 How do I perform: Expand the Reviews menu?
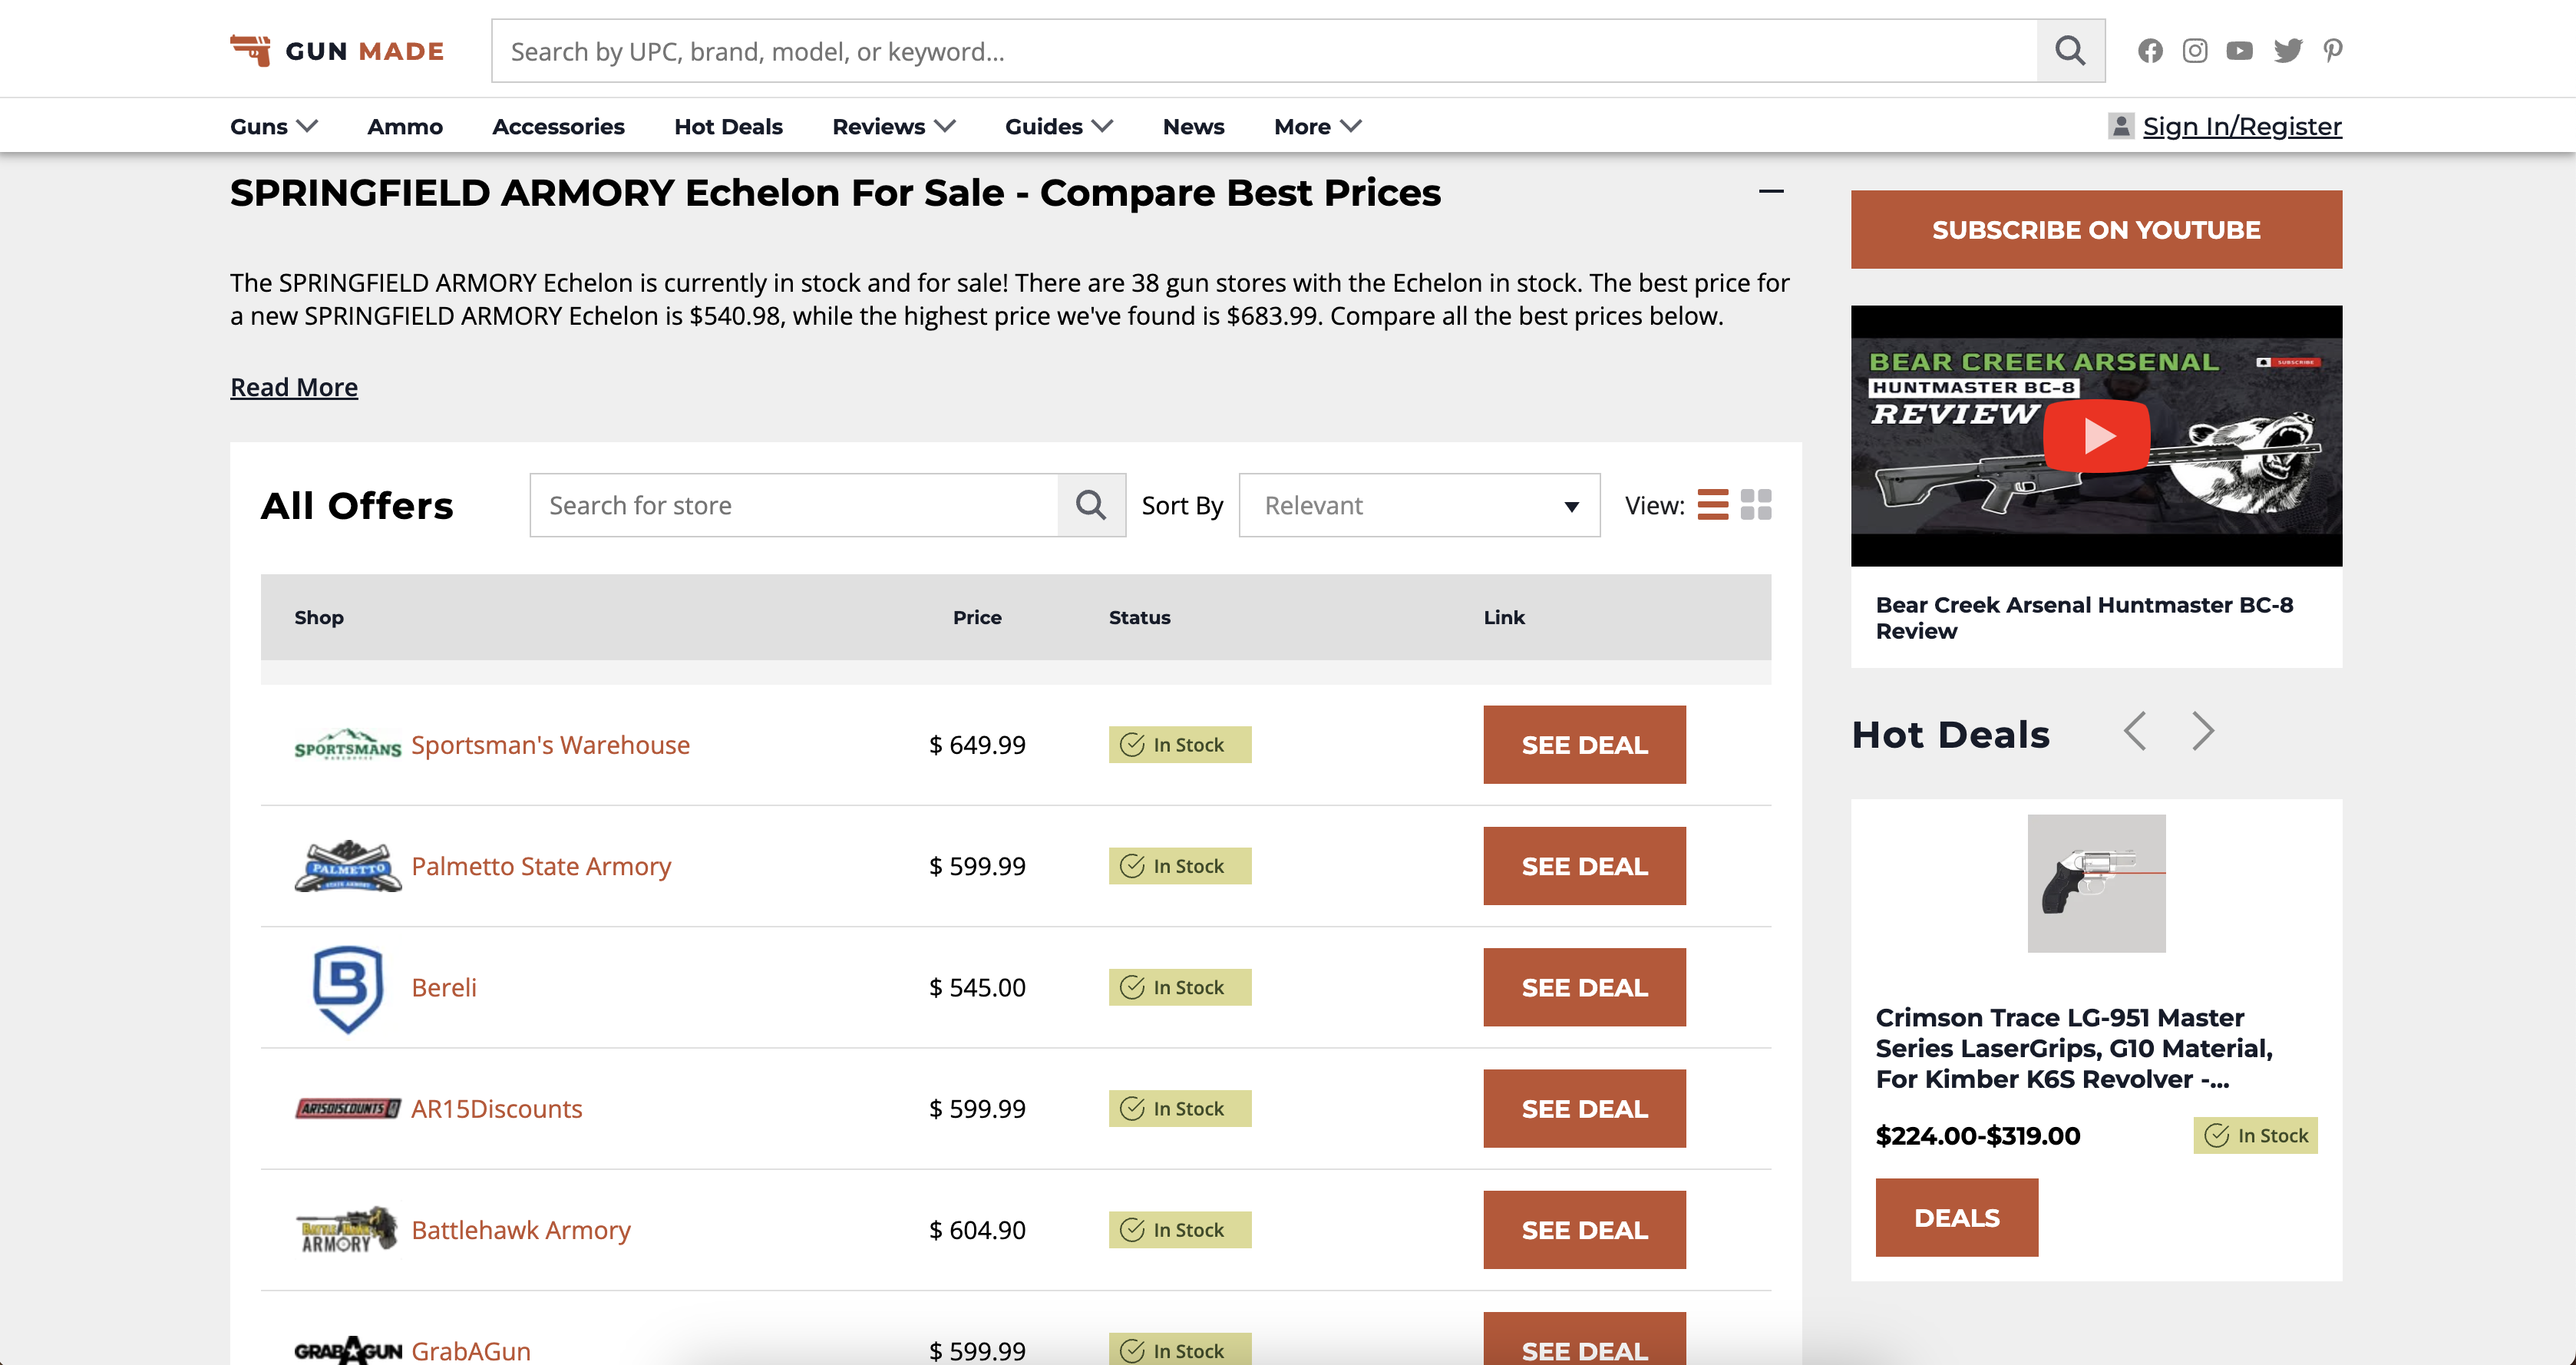(x=894, y=126)
